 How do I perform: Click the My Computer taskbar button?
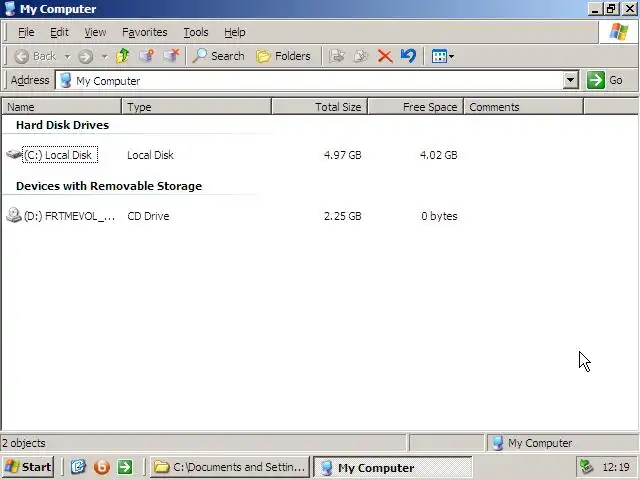point(393,467)
